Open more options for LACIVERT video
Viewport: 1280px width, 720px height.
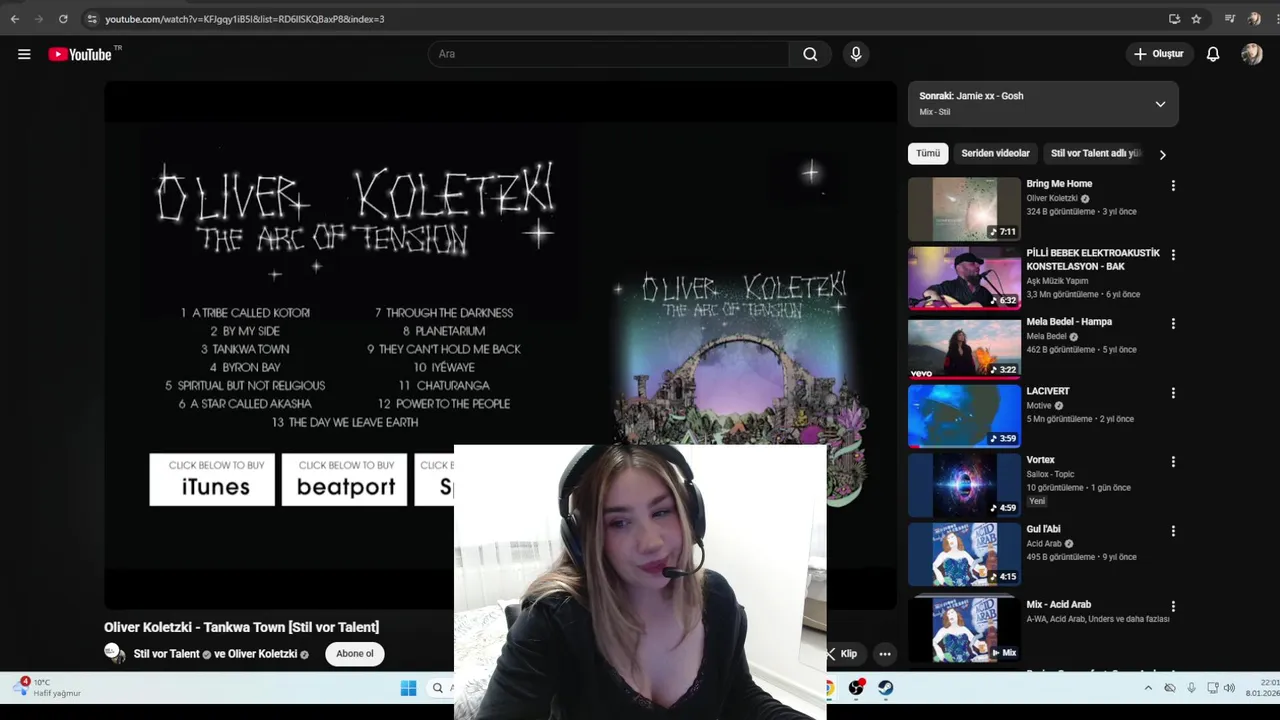pyautogui.click(x=1173, y=393)
